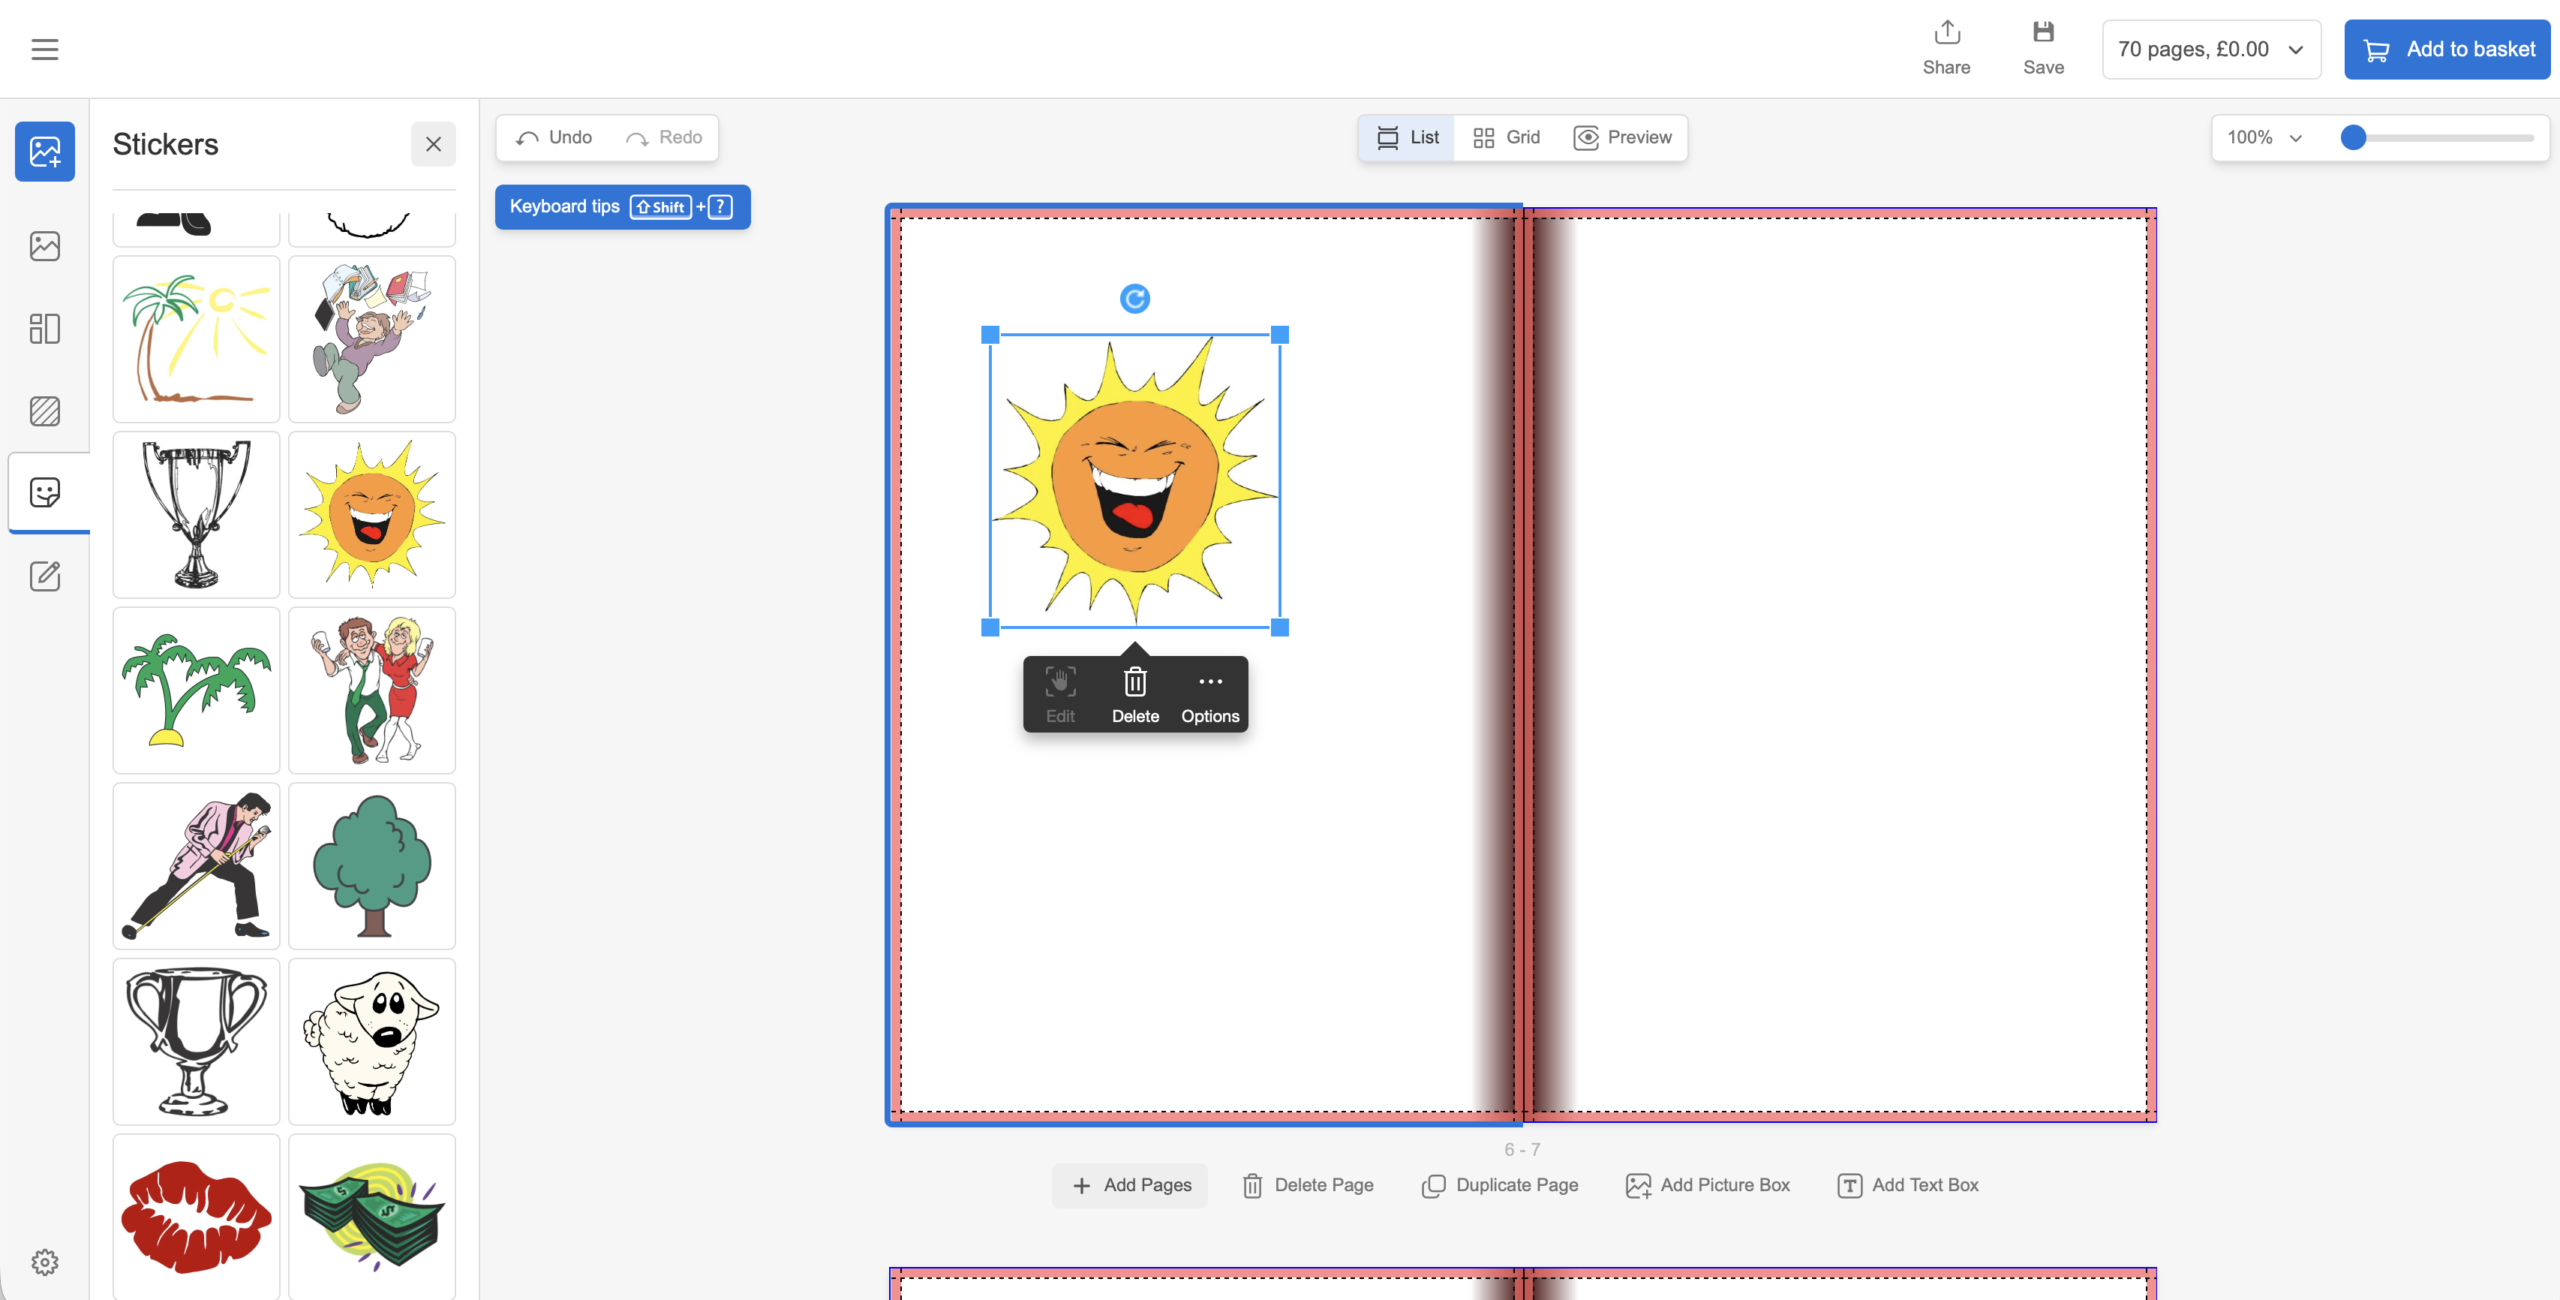
Task: Click the zoom slider handle
Action: 2354,138
